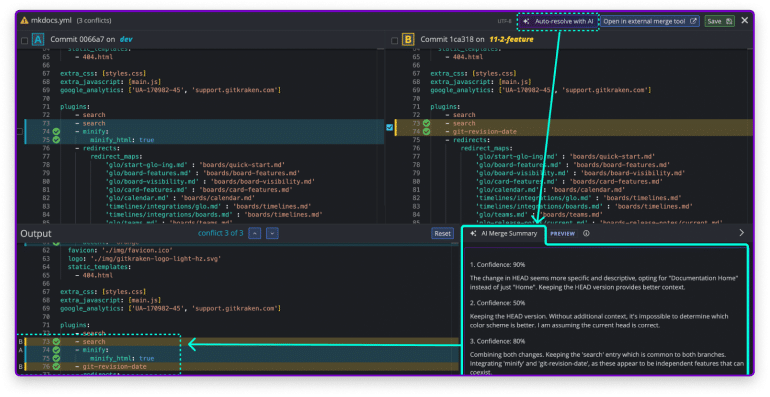
Task: Click Output line 63 logo path
Action: click(144, 258)
